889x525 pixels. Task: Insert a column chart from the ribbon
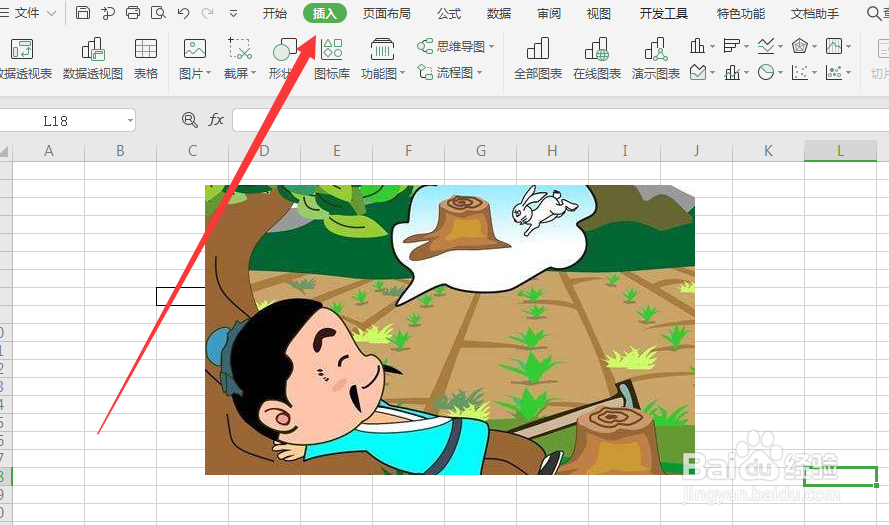point(697,46)
